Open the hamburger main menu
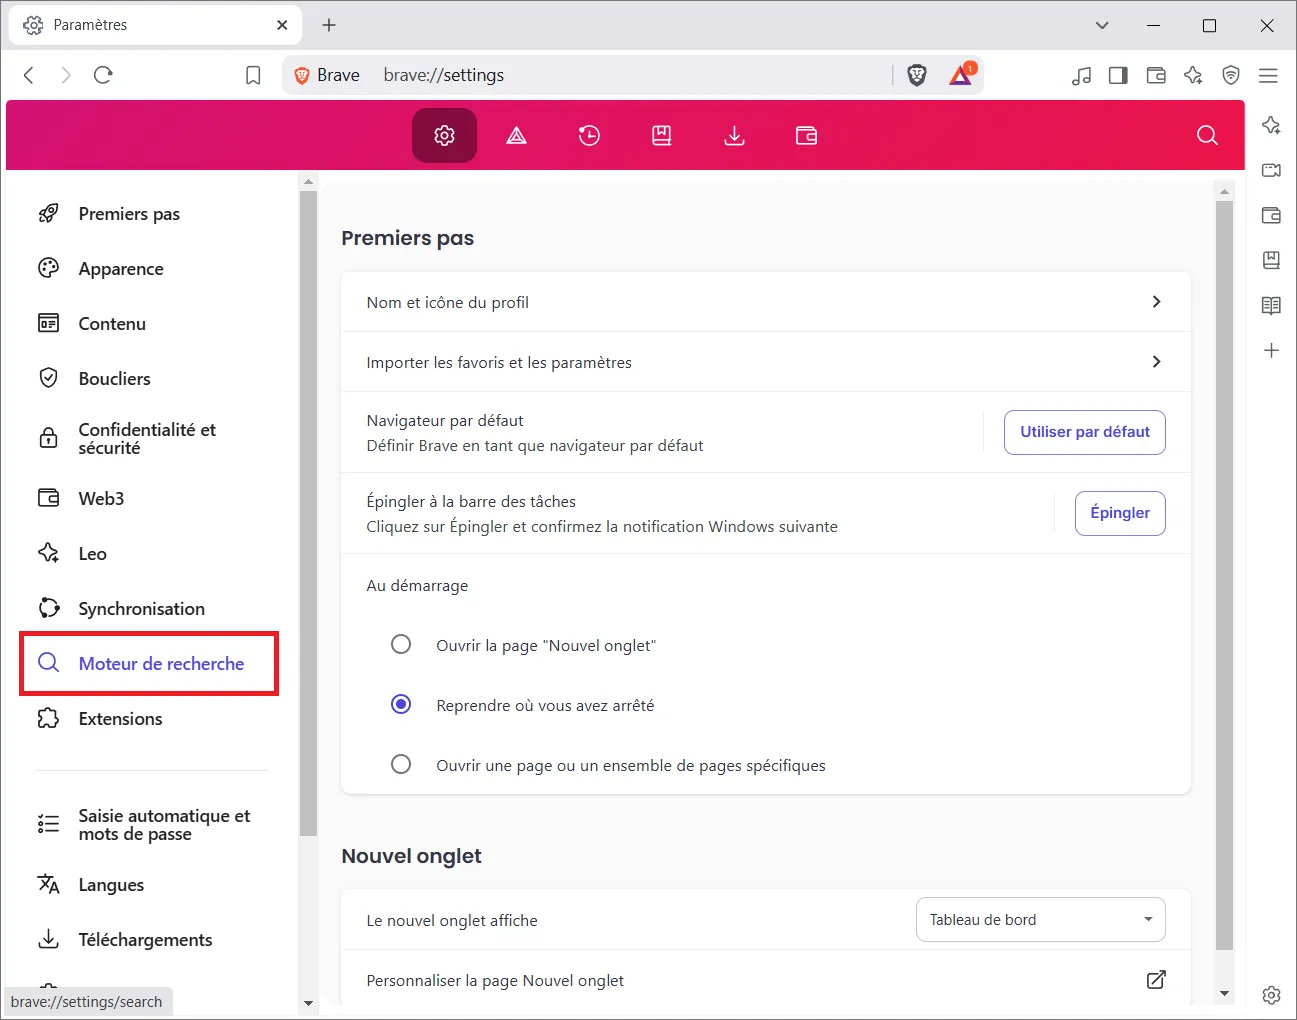 point(1269,75)
